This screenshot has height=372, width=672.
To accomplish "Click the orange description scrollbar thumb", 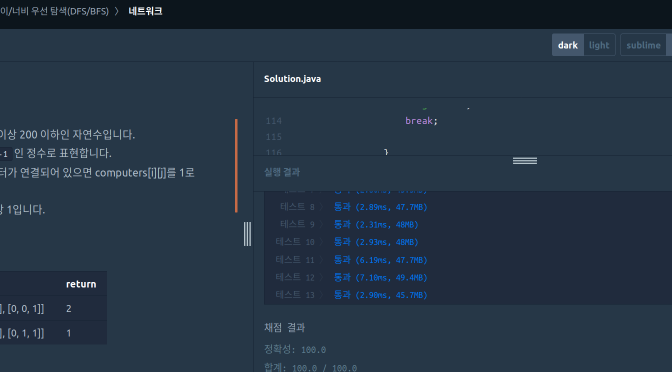I will pyautogui.click(x=236, y=165).
